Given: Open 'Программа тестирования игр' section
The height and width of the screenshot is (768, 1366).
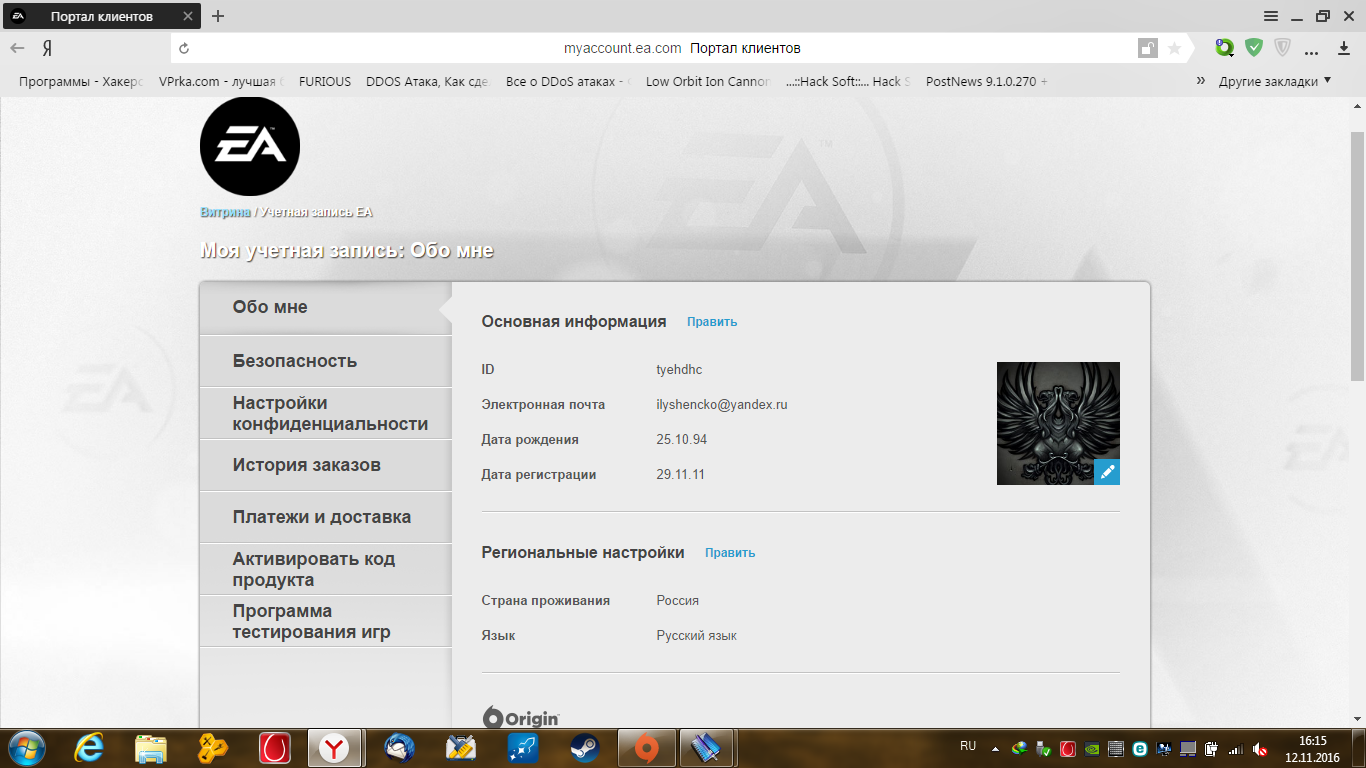Looking at the screenshot, I should [326, 621].
